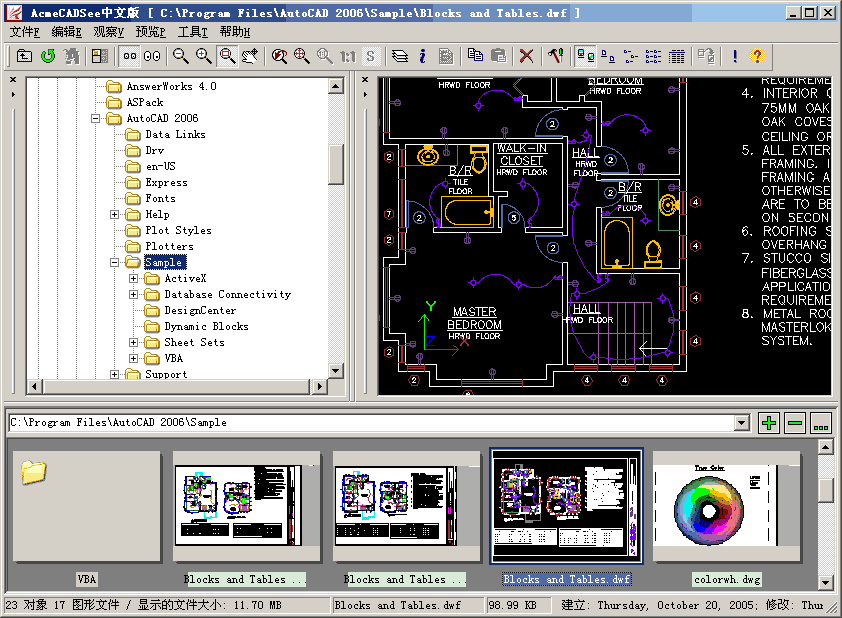Image resolution: width=842 pixels, height=618 pixels.
Task: Switch to list view mode
Action: pyautogui.click(x=631, y=56)
